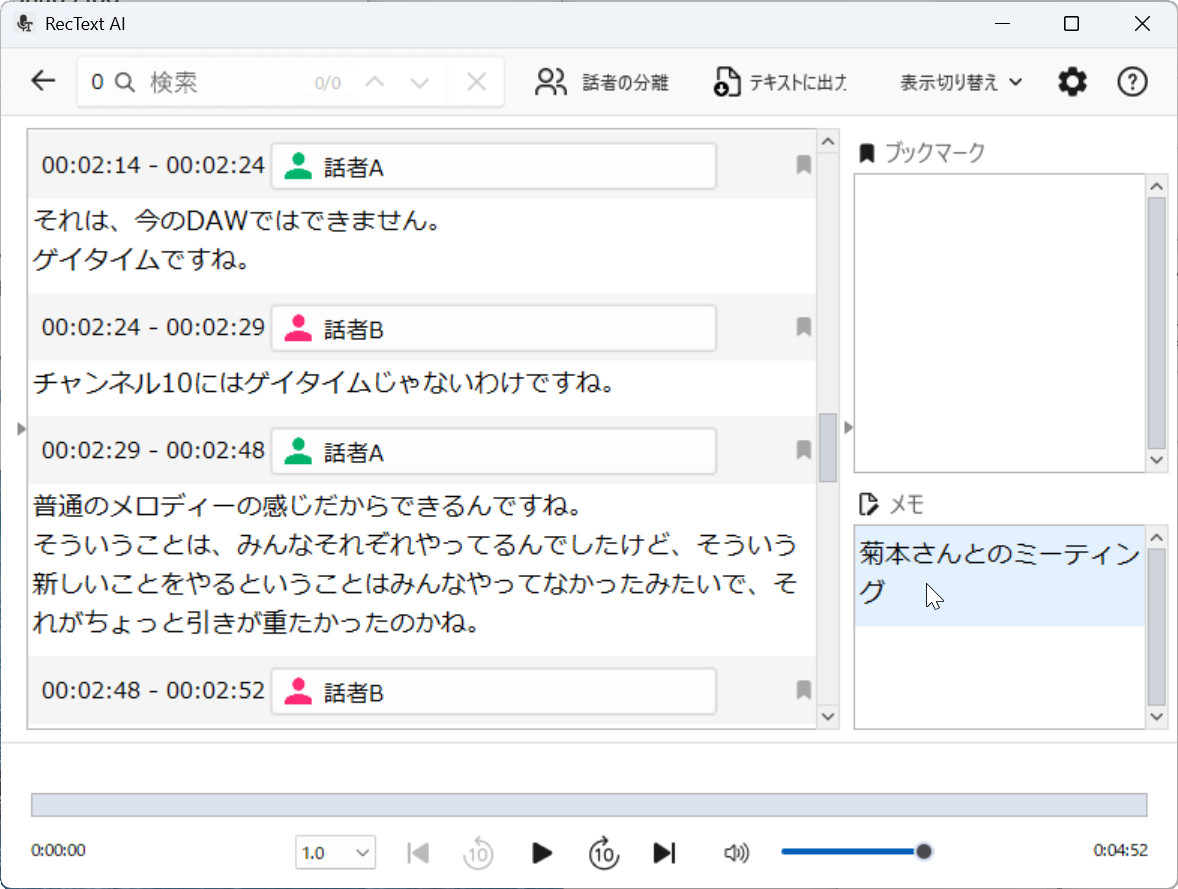The image size is (1178, 889).
Task: Open the settings gear icon
Action: coord(1072,82)
